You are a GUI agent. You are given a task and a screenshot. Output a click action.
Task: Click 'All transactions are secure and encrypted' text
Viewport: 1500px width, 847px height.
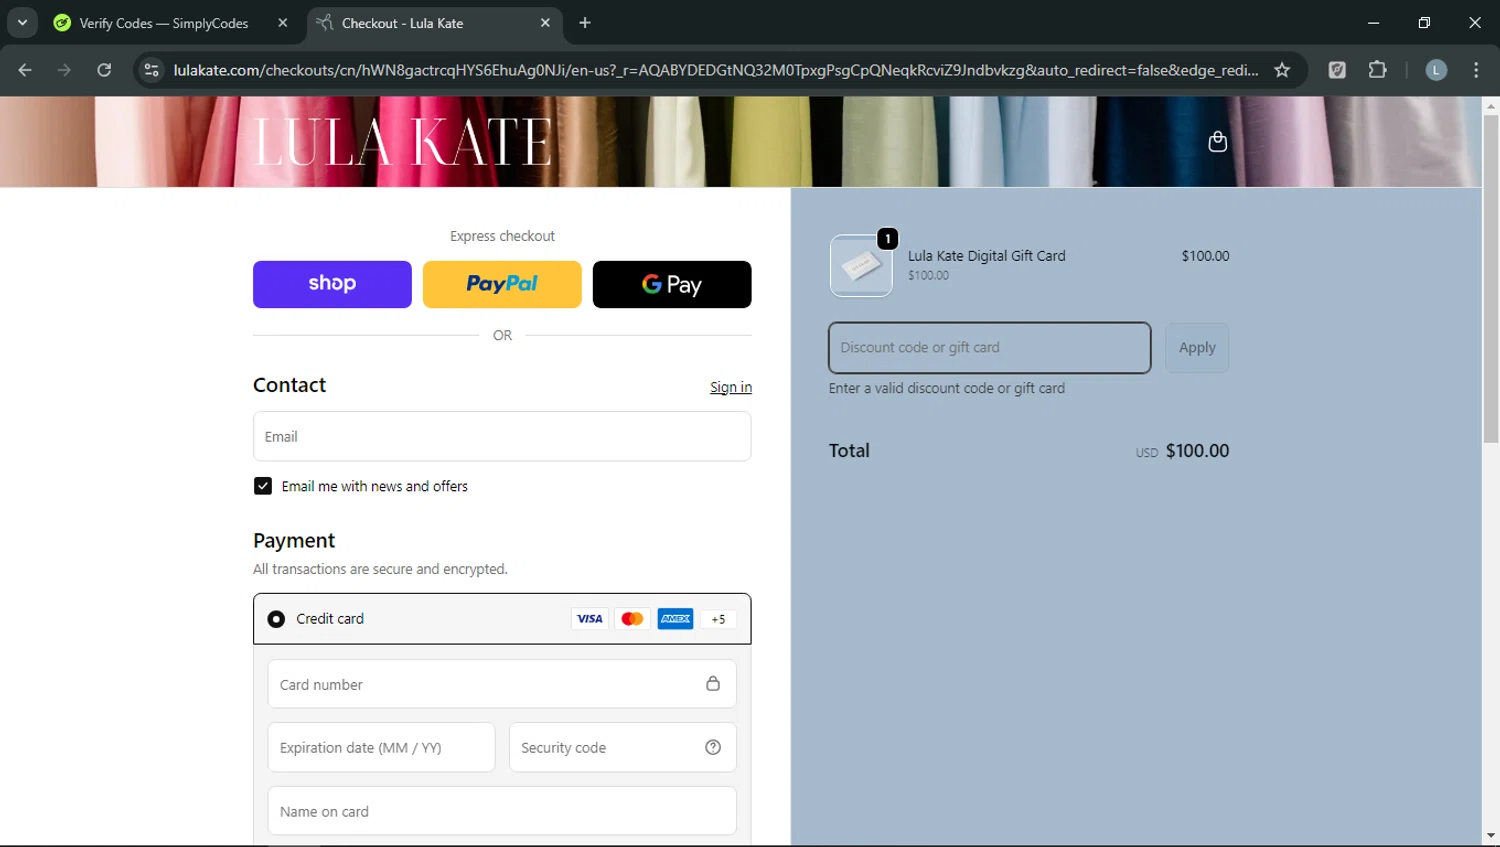[380, 569]
